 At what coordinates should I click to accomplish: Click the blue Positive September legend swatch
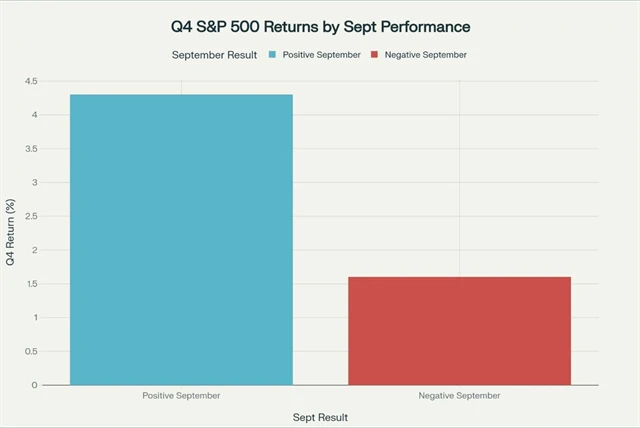click(270, 54)
